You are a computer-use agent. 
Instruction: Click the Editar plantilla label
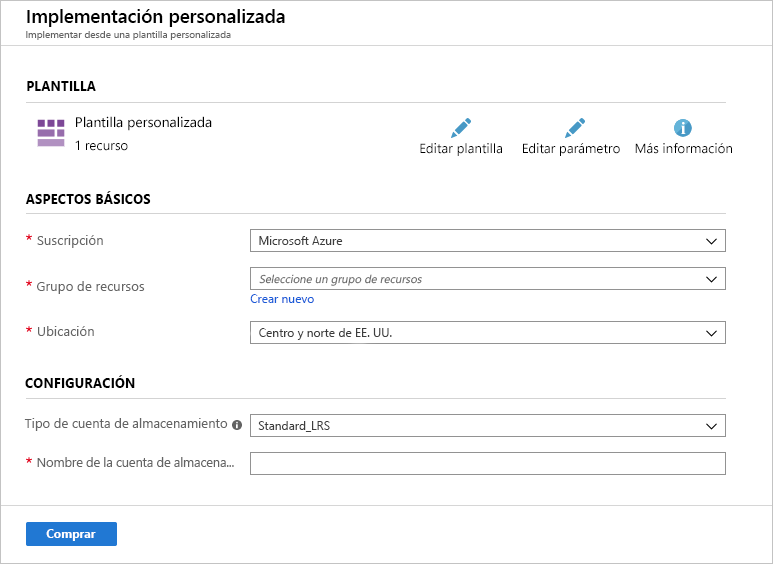461,148
